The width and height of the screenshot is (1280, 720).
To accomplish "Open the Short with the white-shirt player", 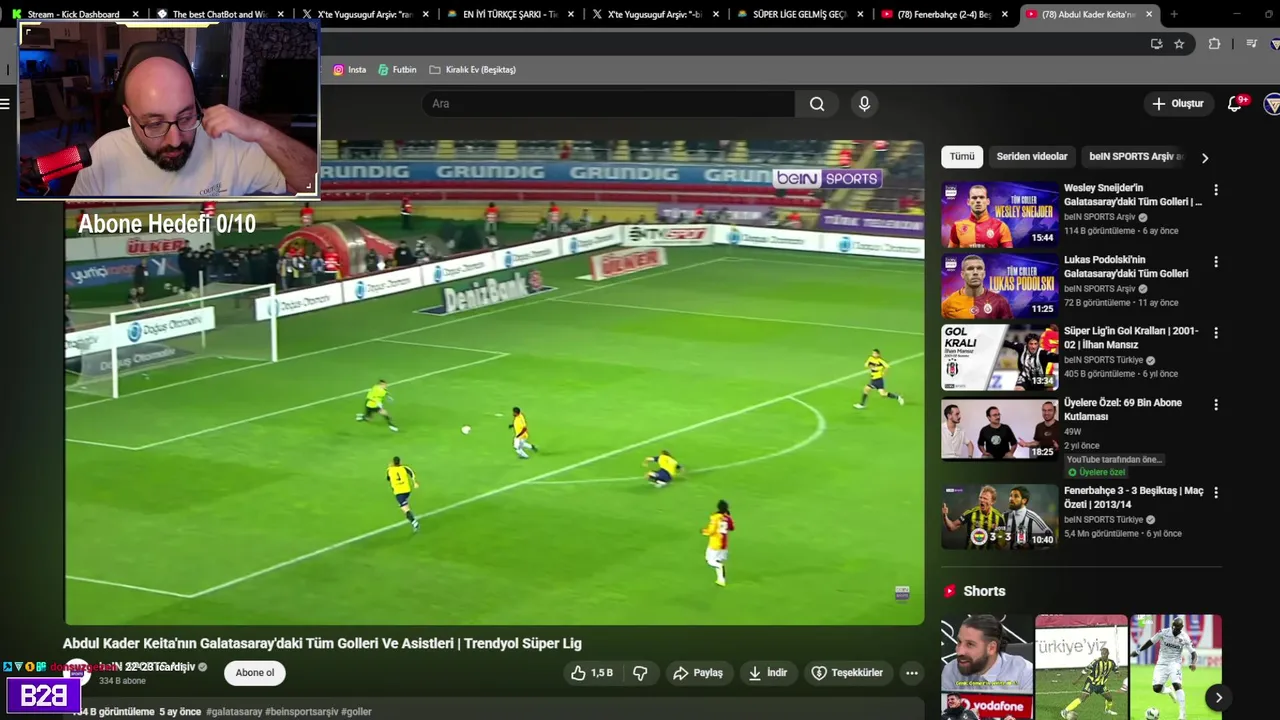I will [x=1175, y=667].
